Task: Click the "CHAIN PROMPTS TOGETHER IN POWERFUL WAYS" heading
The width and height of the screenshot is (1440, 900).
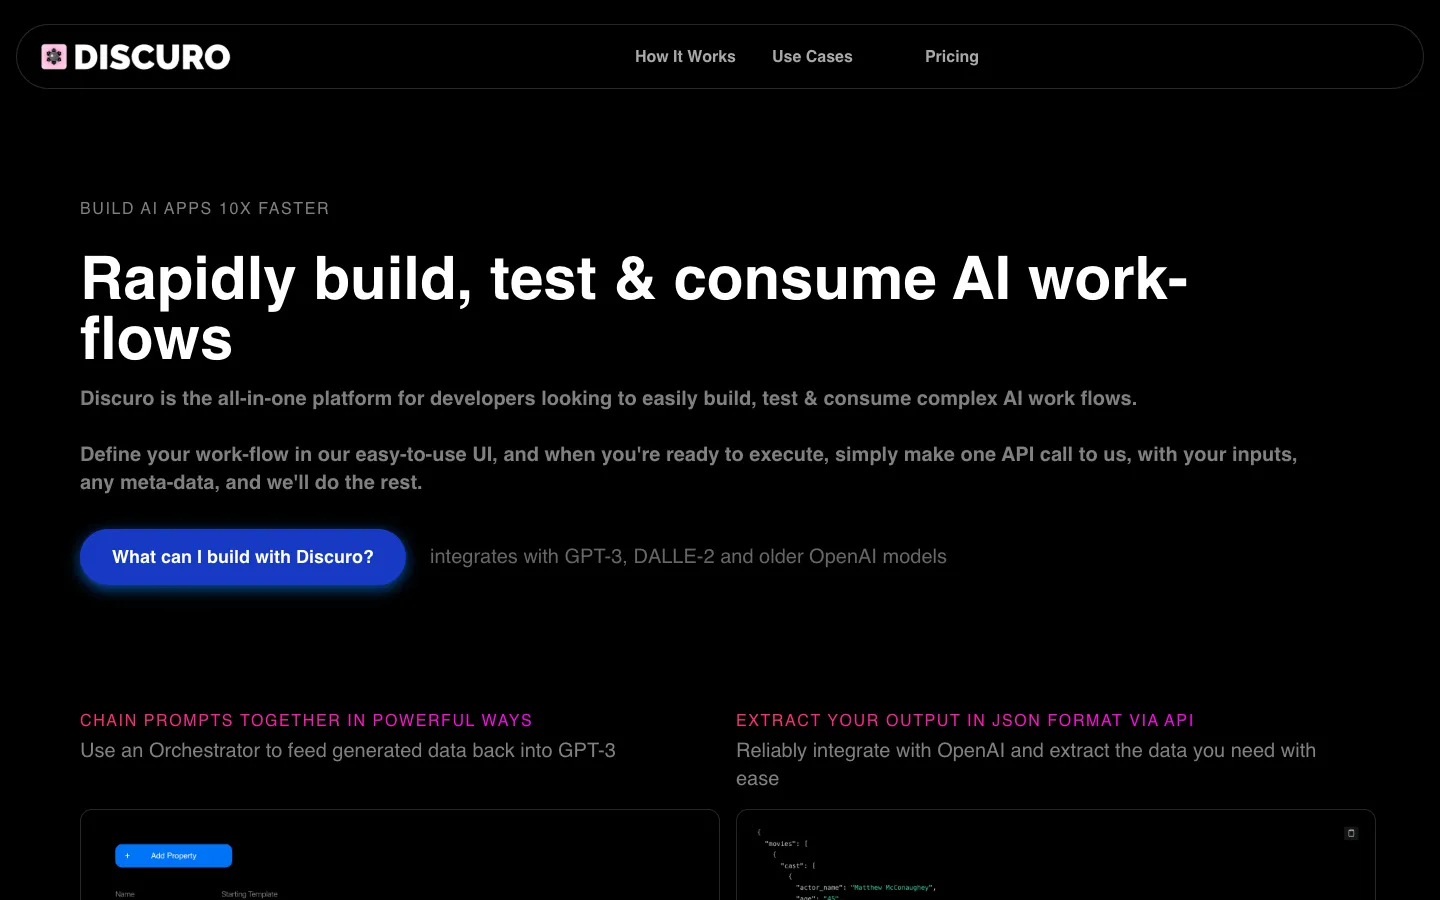Action: click(306, 720)
